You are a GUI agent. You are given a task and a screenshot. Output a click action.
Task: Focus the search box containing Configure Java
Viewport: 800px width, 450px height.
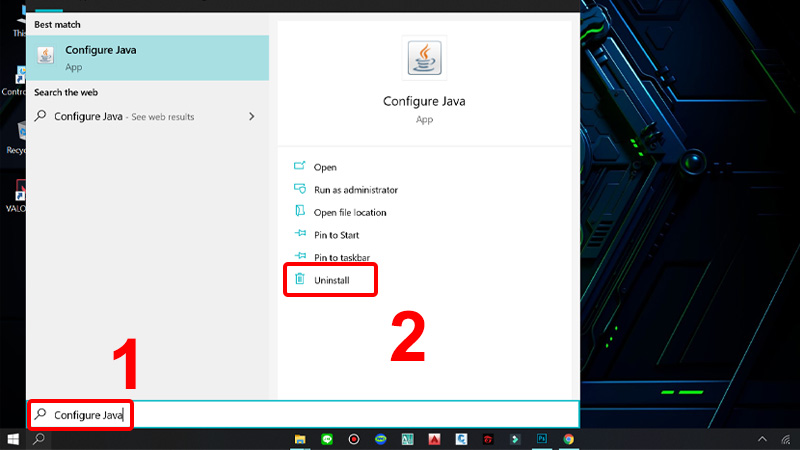(x=303, y=415)
